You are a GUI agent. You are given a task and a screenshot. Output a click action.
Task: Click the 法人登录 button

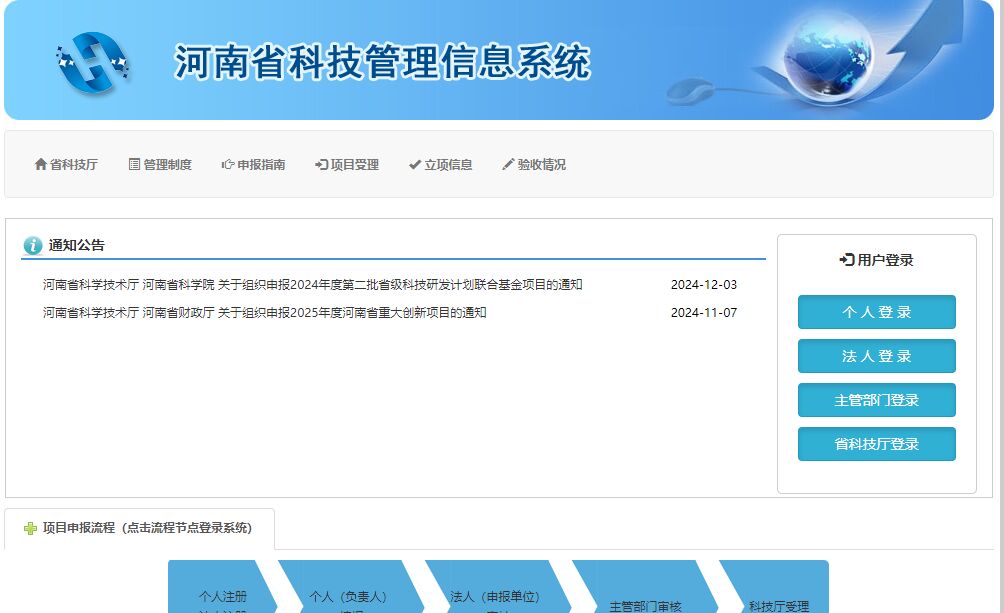tap(877, 356)
